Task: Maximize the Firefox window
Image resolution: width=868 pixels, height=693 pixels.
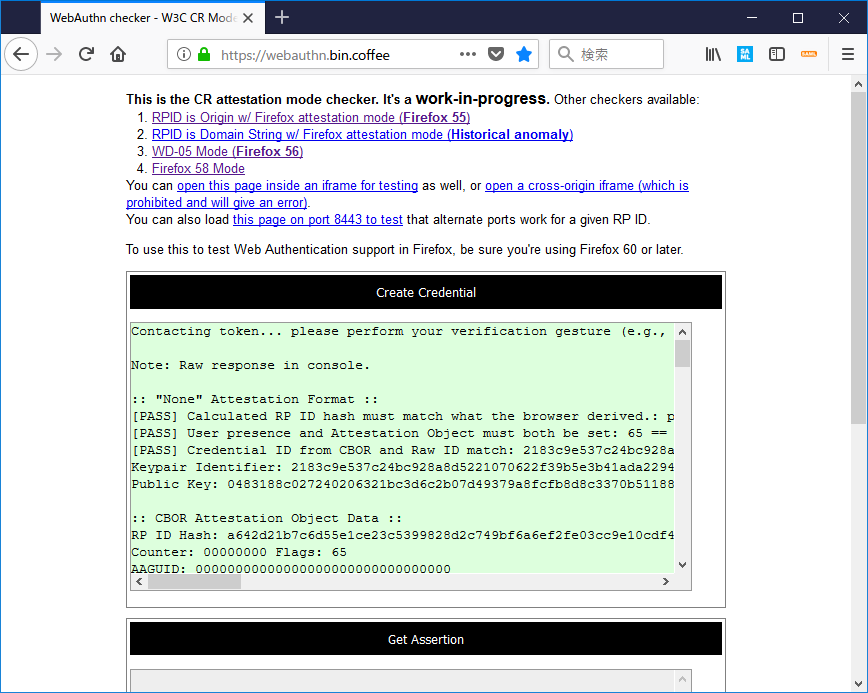Action: (798, 18)
